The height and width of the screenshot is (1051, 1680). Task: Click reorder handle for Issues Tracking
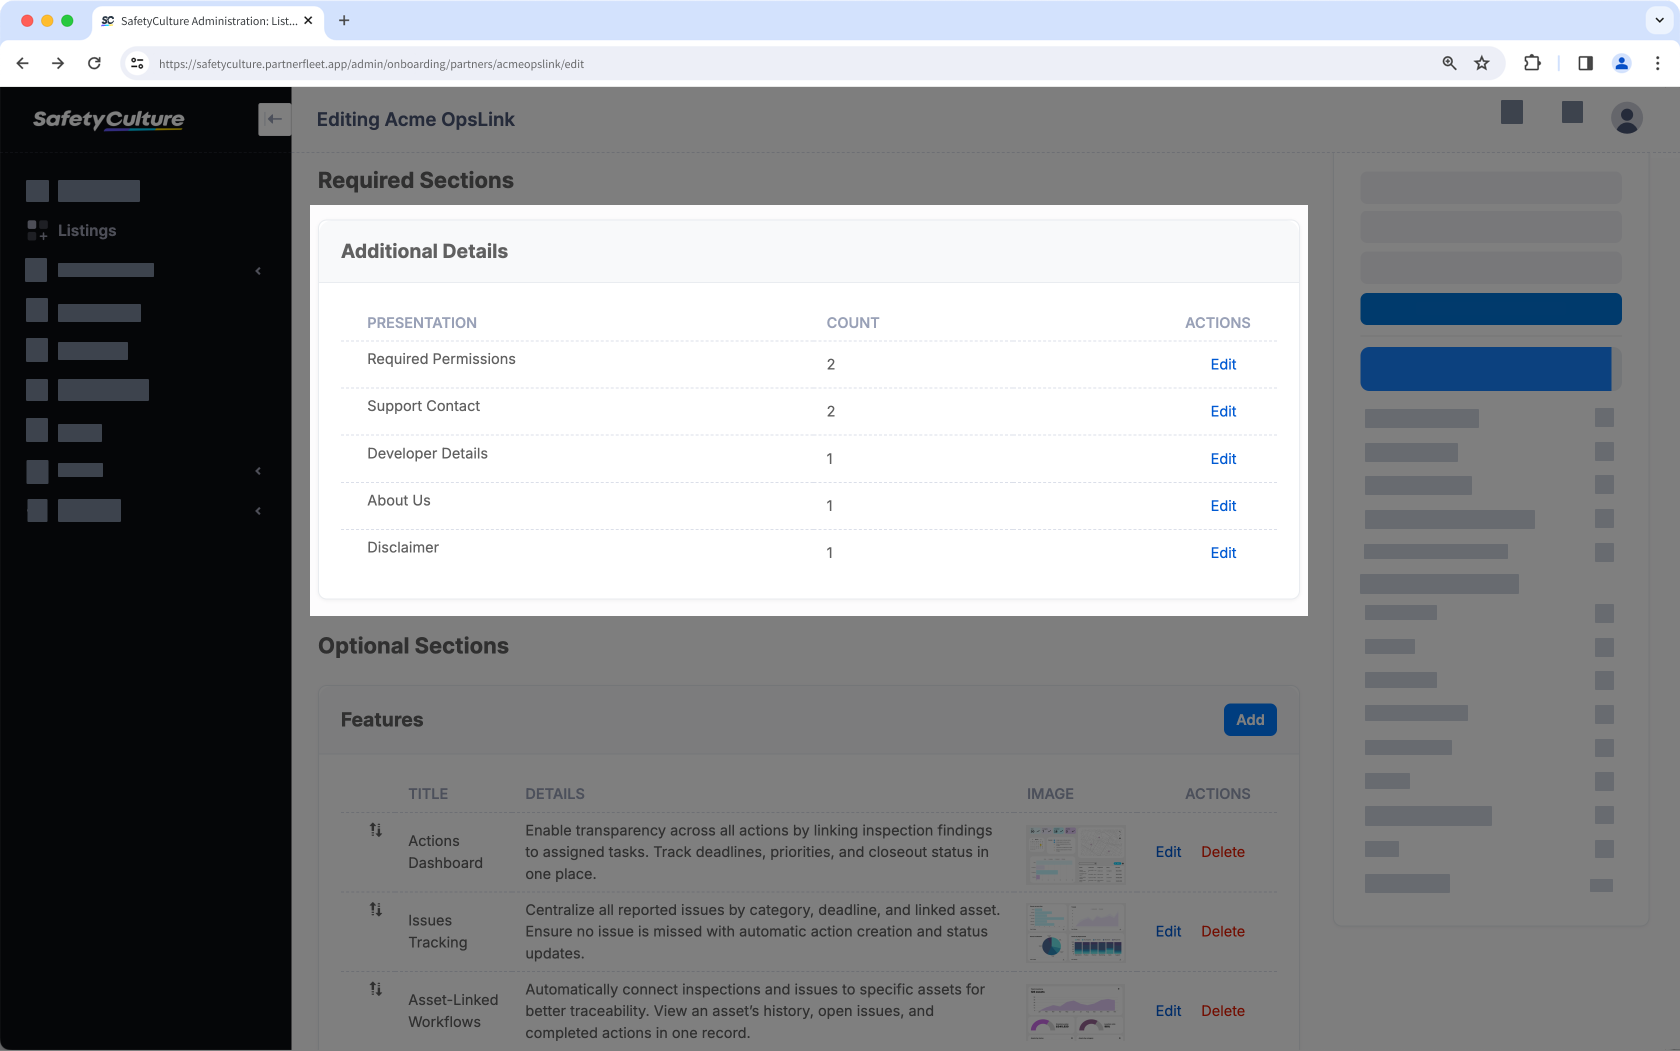pos(376,909)
